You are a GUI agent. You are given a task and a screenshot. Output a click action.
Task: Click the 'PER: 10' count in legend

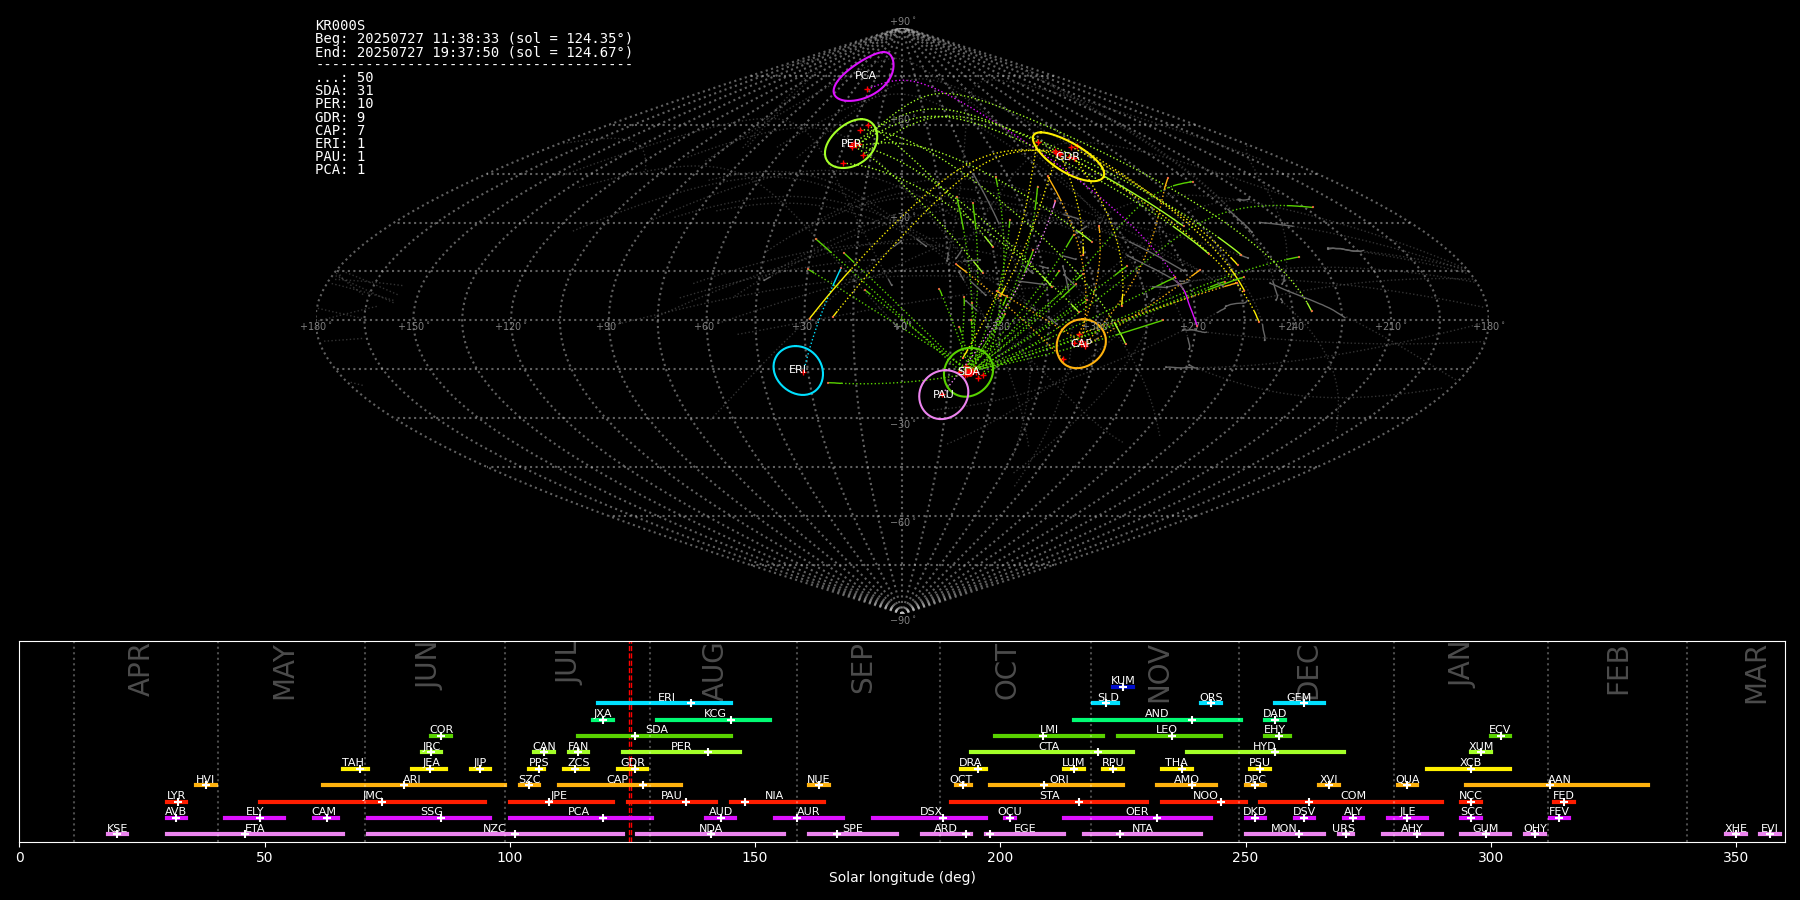click(x=344, y=104)
